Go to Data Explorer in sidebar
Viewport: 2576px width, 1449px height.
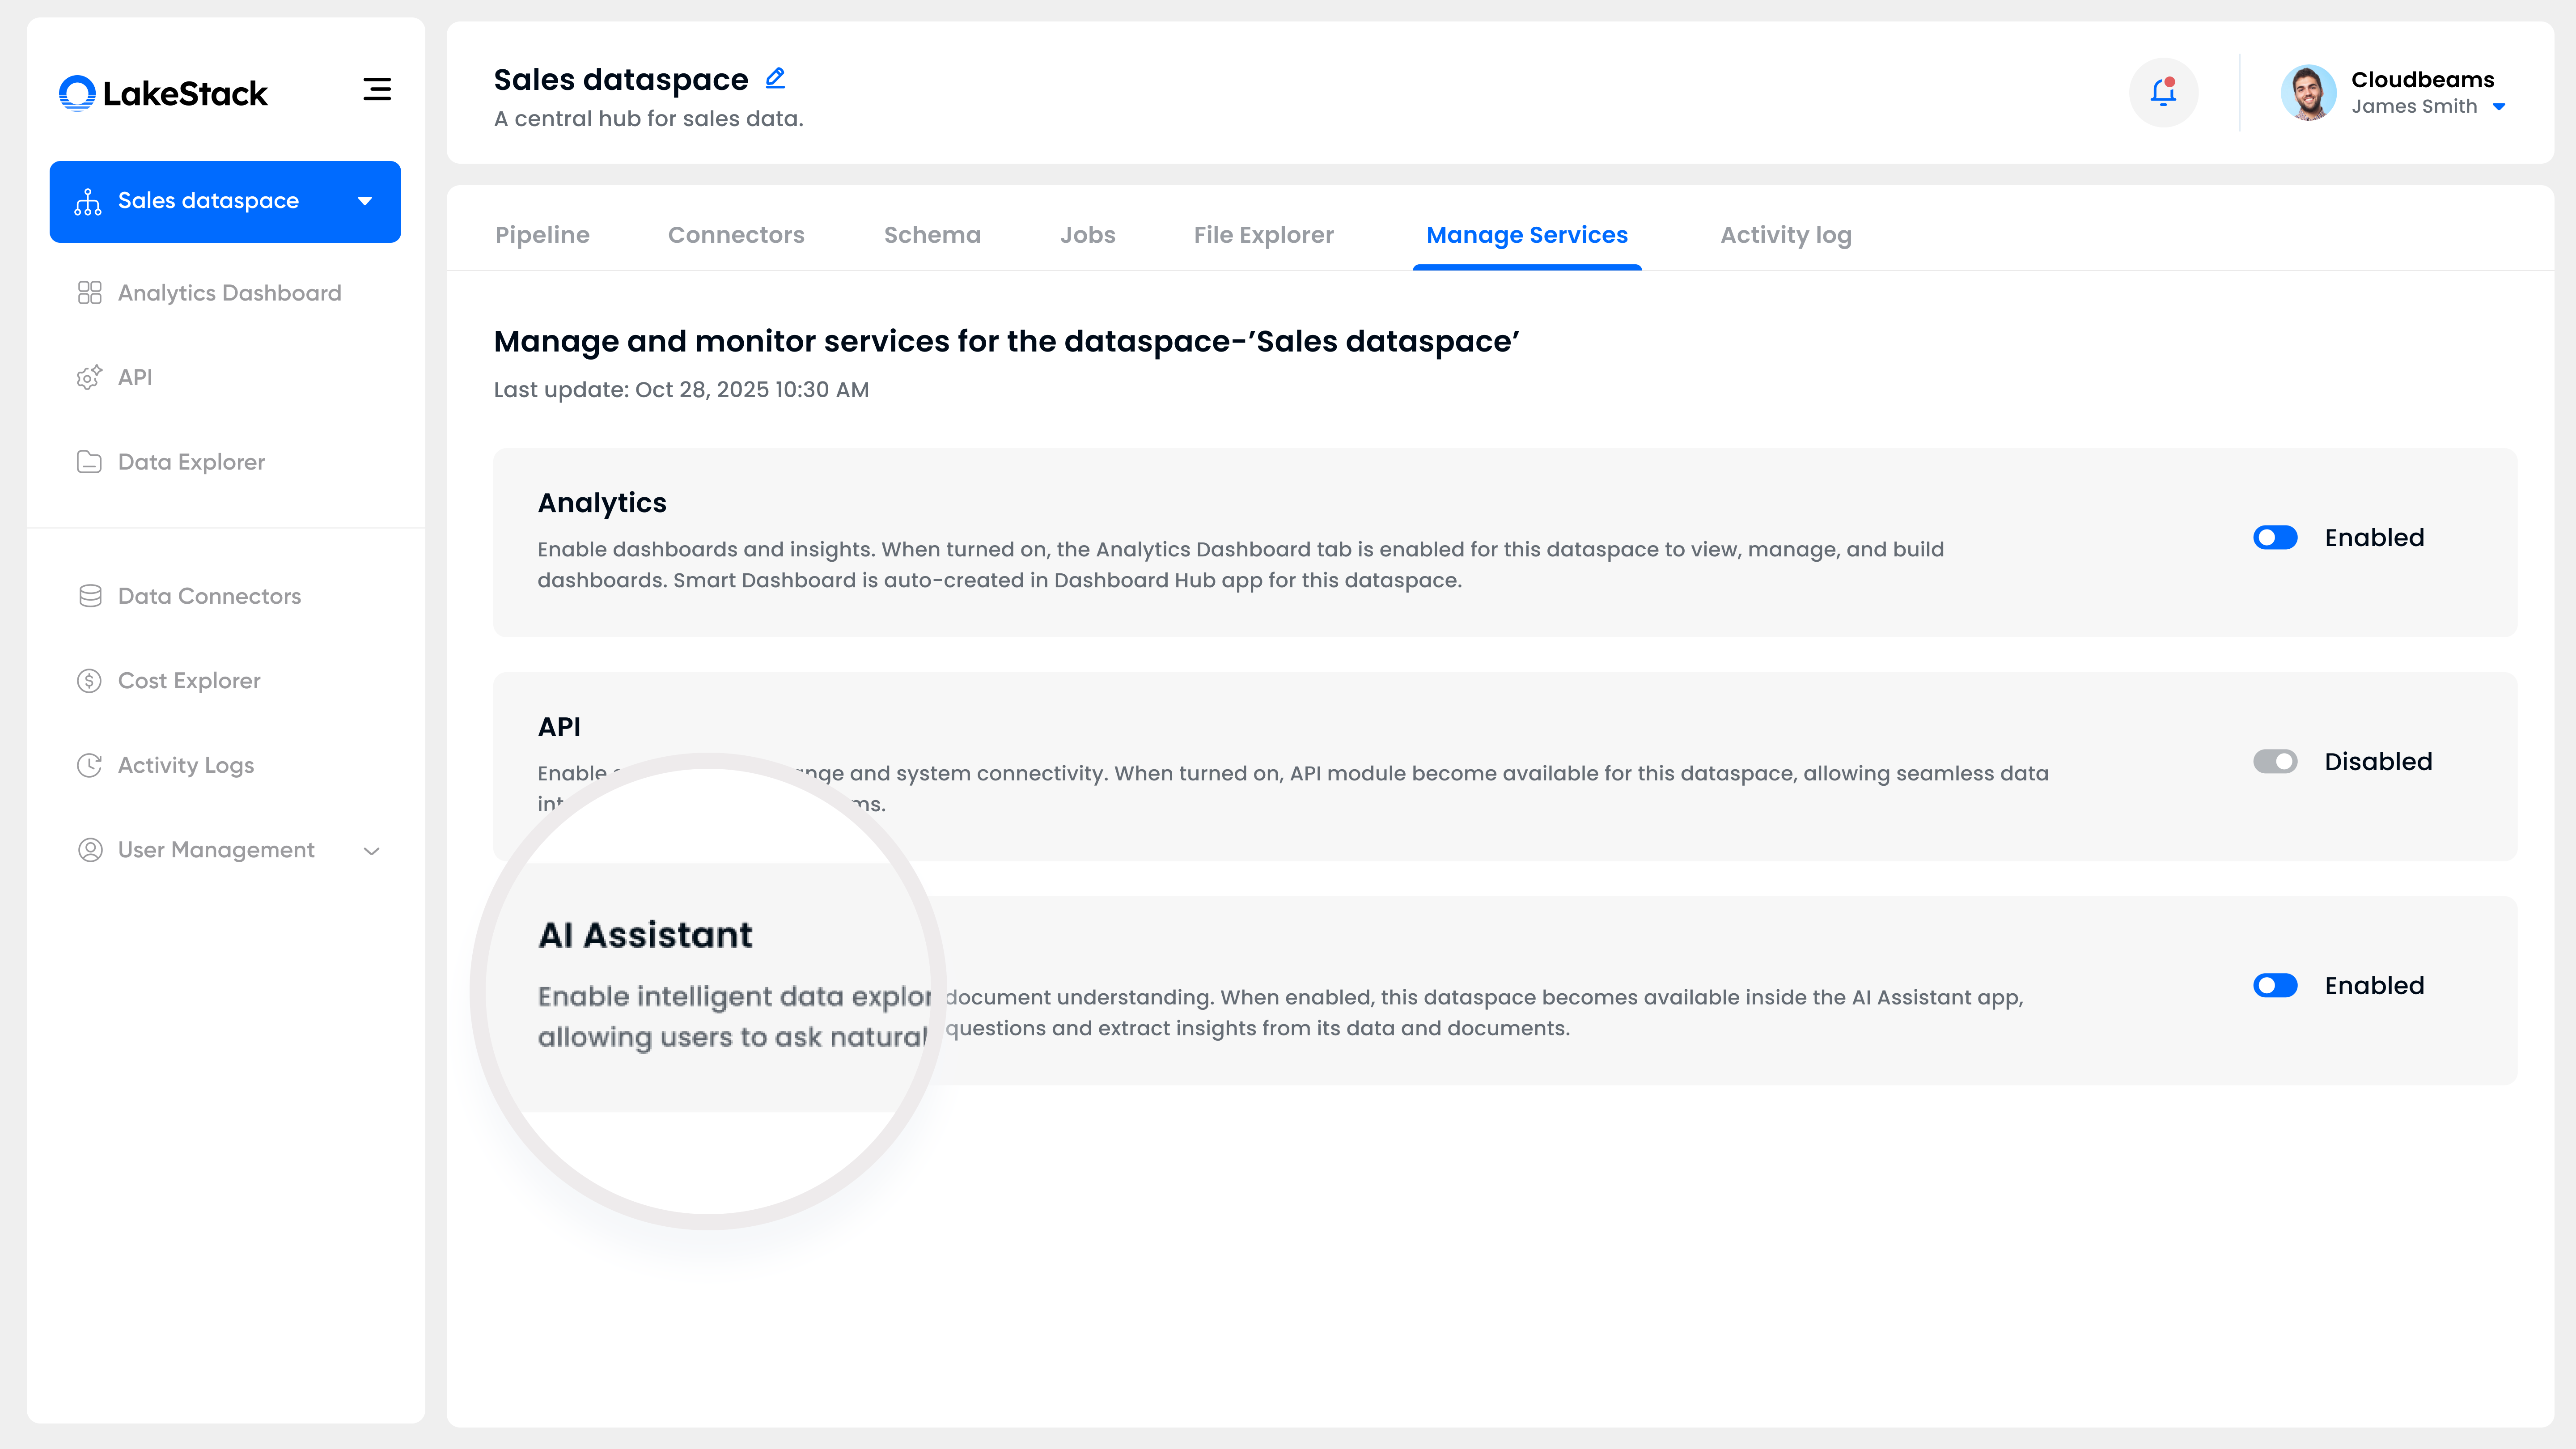tap(191, 462)
